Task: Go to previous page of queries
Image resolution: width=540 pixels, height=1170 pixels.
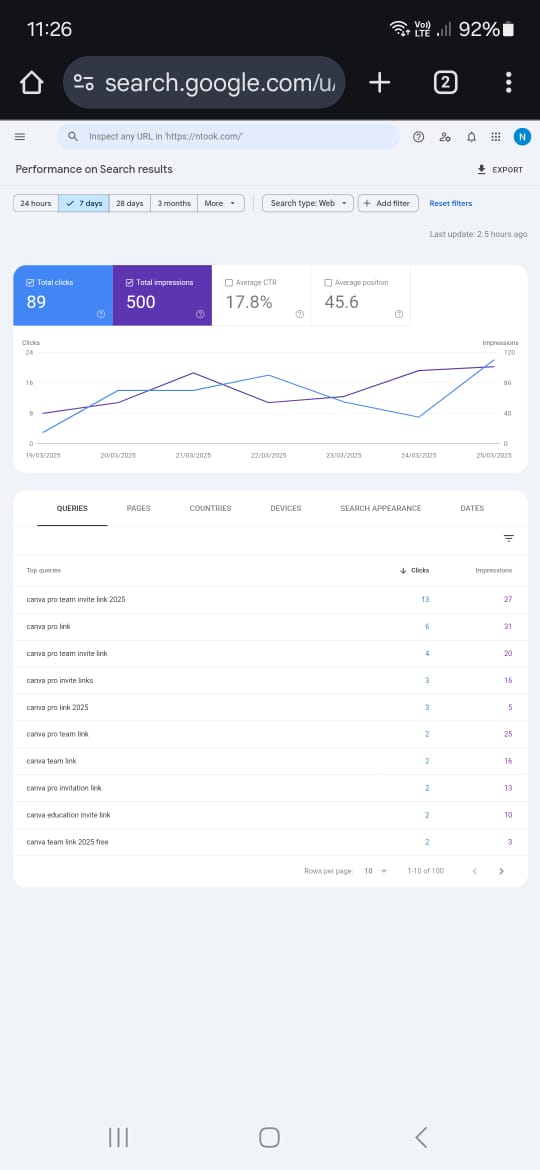Action: [474, 871]
